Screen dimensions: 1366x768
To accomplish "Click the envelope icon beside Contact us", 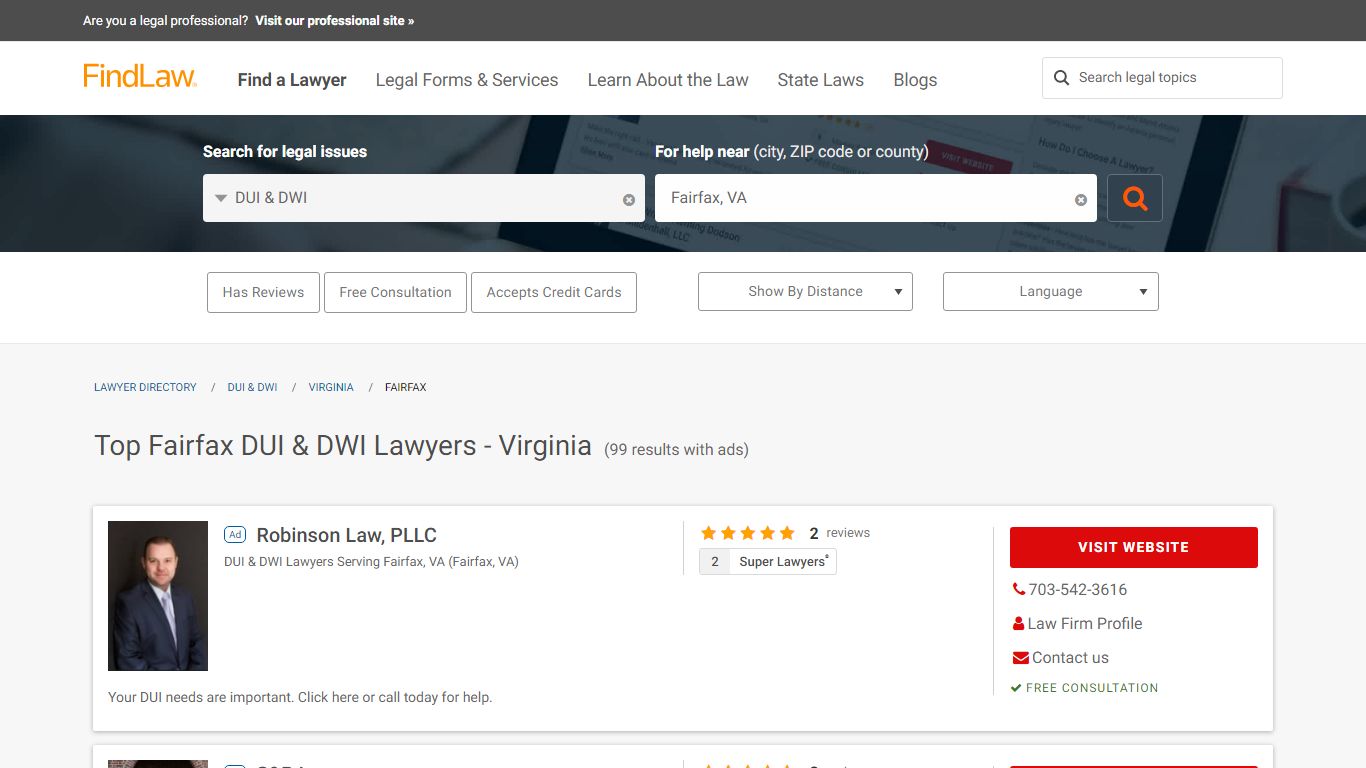I will click(x=1021, y=658).
